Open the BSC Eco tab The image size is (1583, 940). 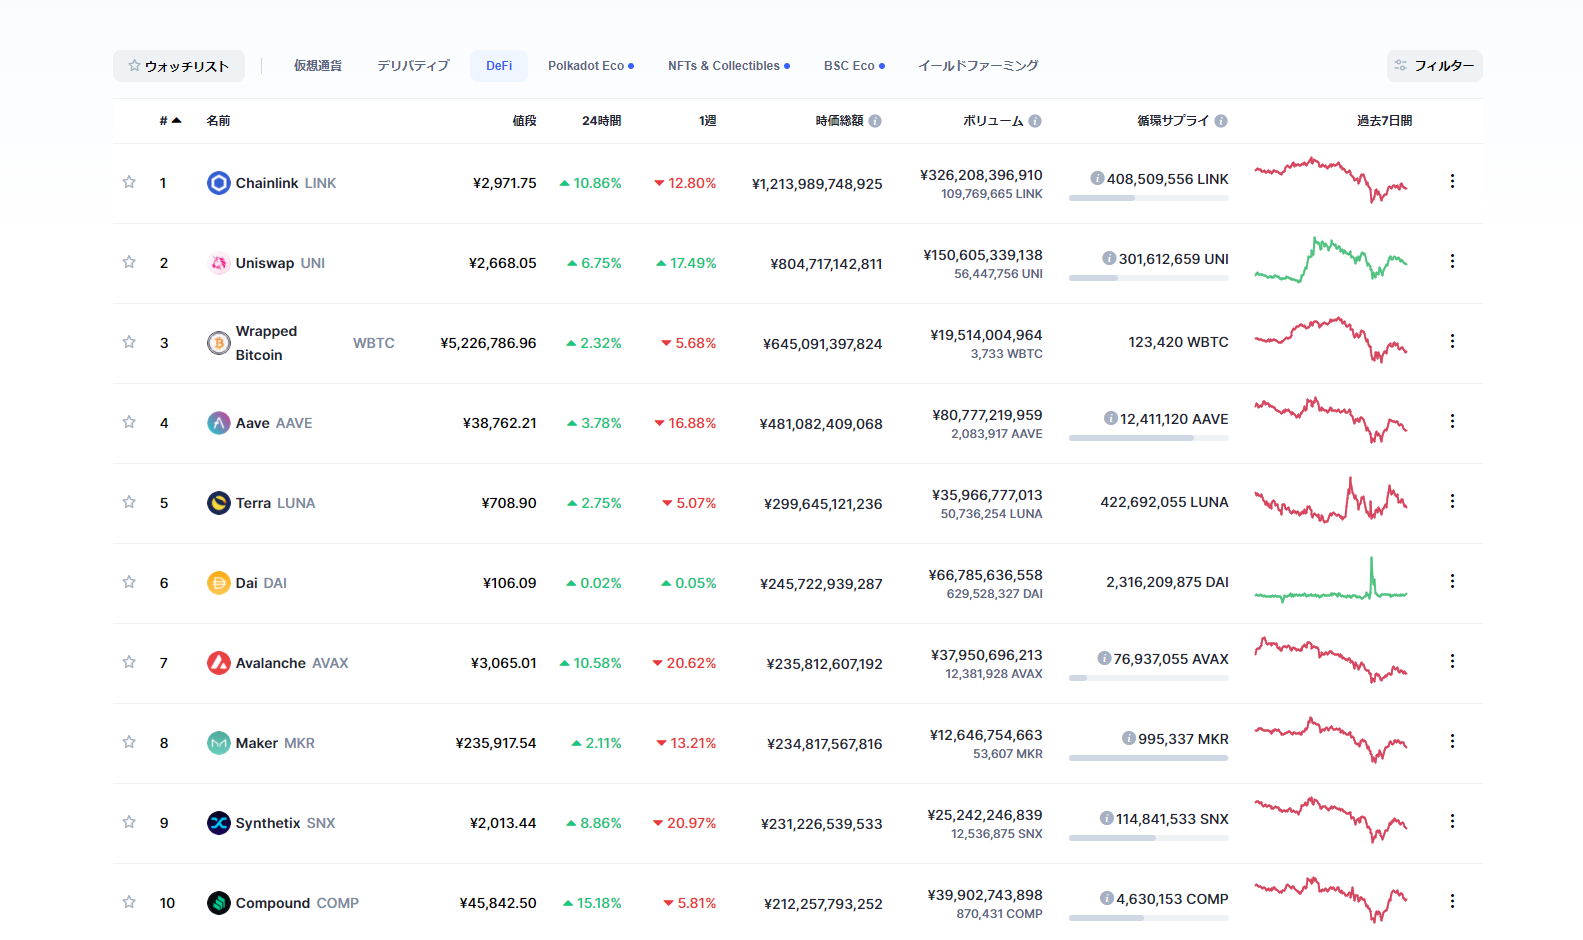[x=854, y=66]
